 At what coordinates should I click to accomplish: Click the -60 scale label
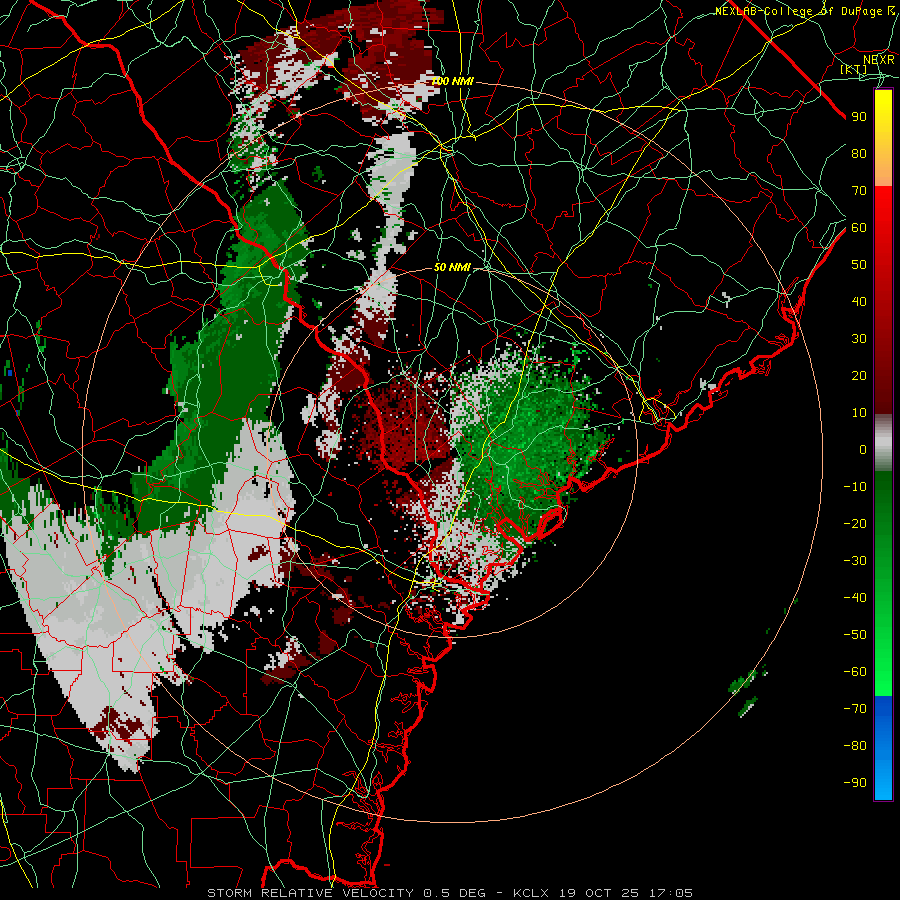coord(855,672)
